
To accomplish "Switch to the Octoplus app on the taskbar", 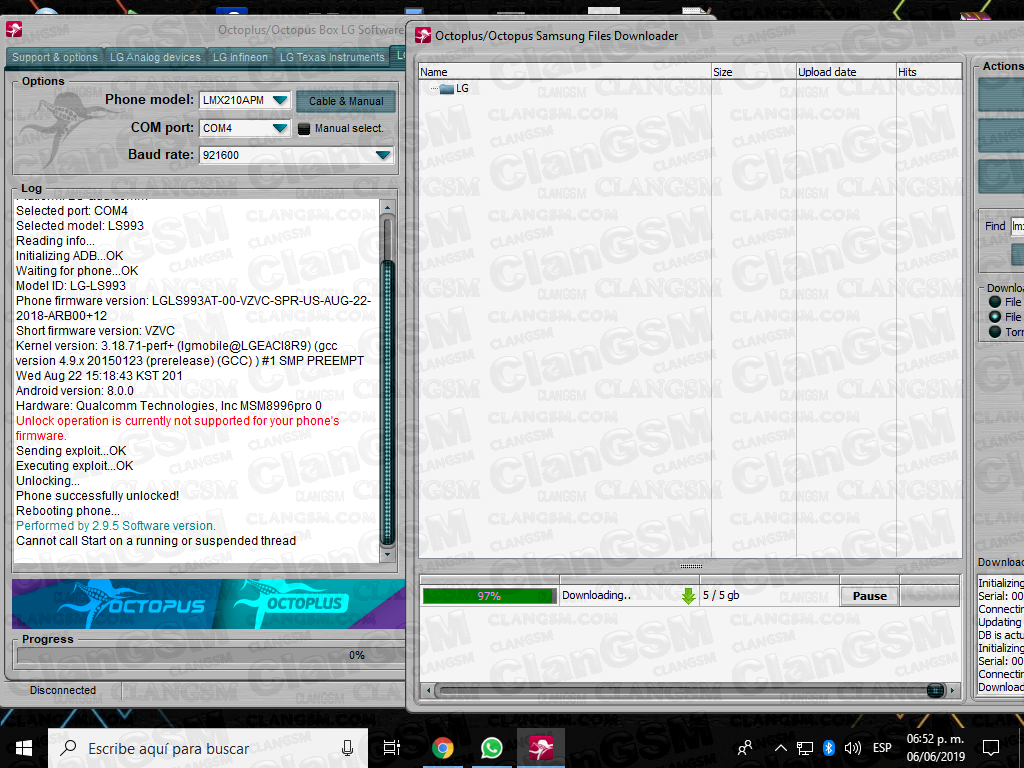I will [x=541, y=748].
